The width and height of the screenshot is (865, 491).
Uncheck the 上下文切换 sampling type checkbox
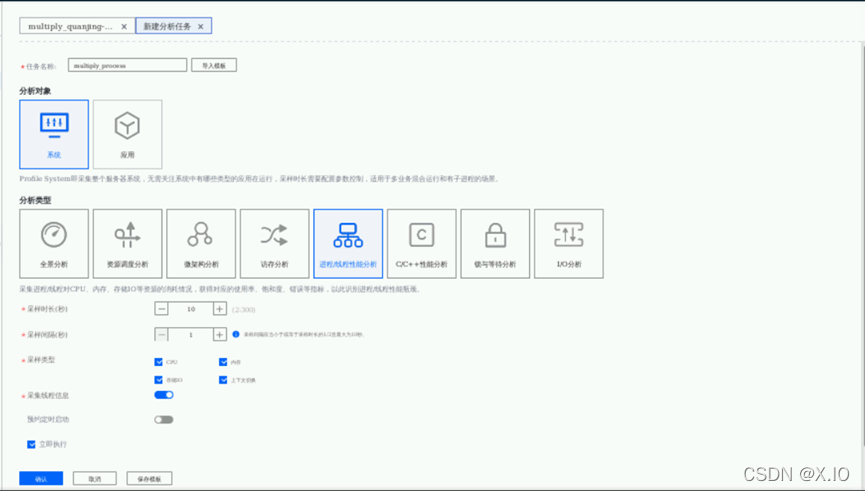coord(223,380)
